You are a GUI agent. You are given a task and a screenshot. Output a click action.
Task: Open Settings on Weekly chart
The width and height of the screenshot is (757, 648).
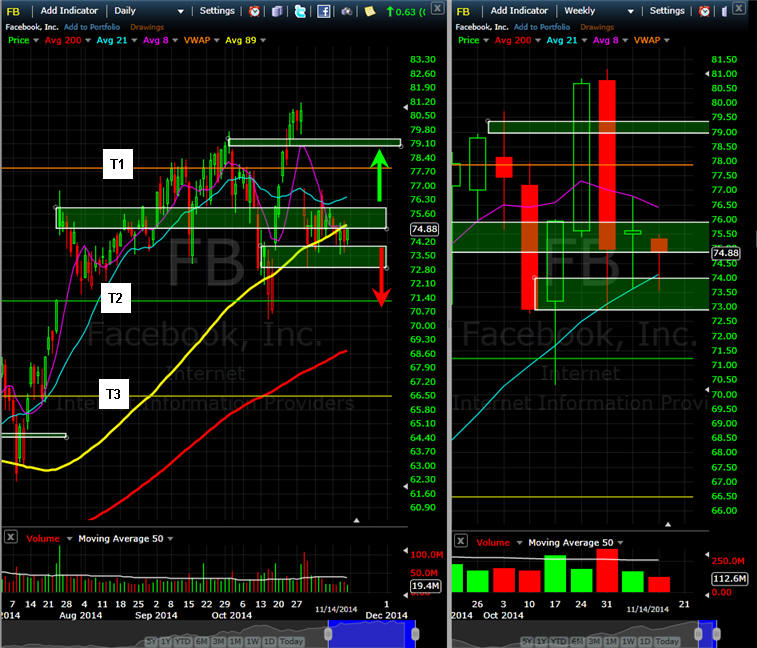pyautogui.click(x=667, y=11)
